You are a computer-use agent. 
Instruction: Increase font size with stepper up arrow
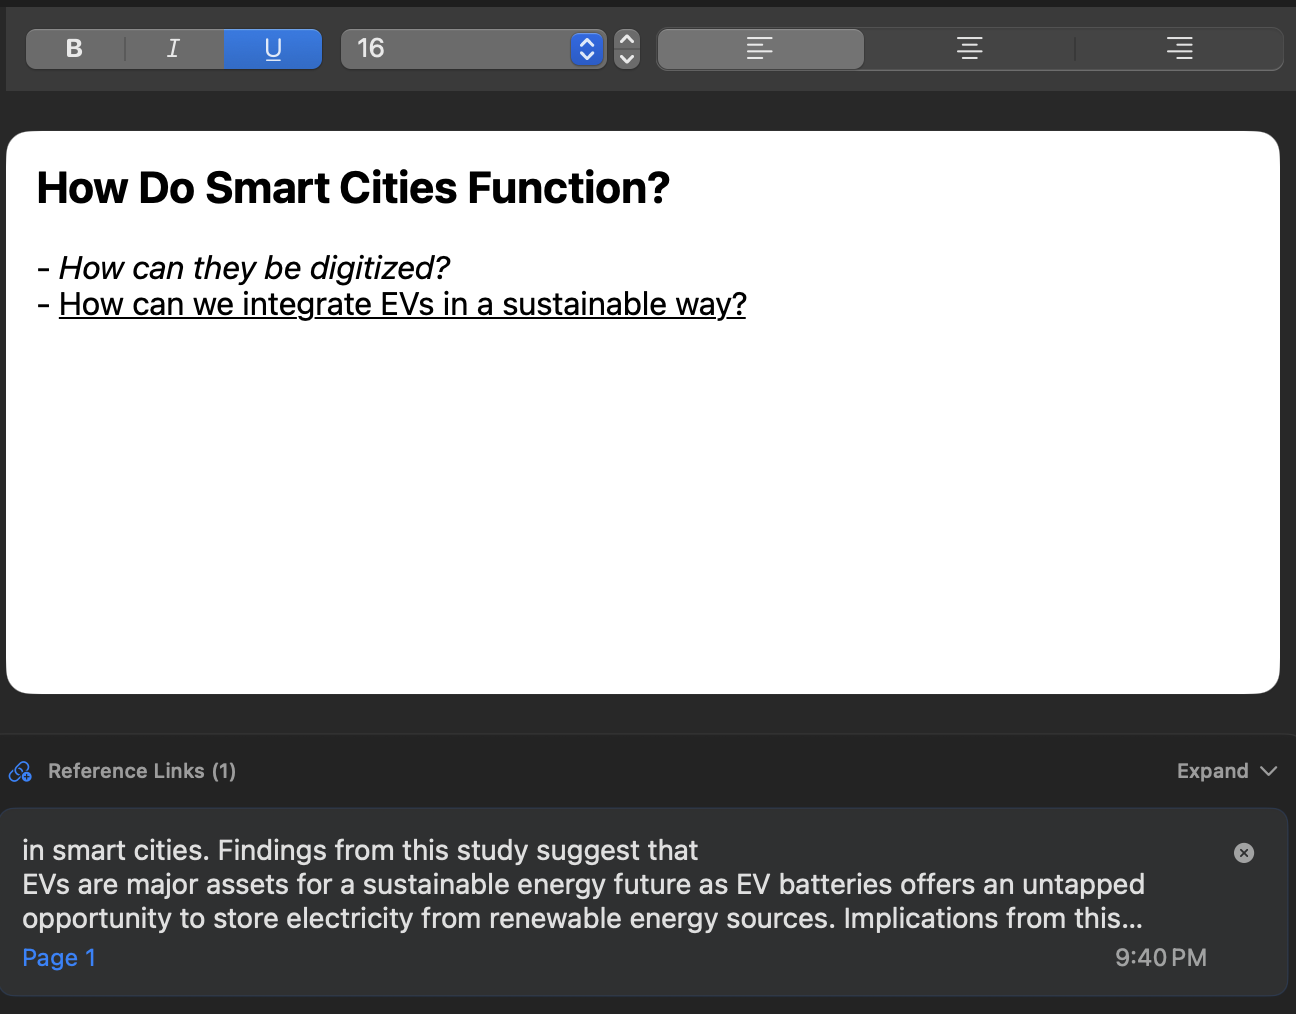627,39
